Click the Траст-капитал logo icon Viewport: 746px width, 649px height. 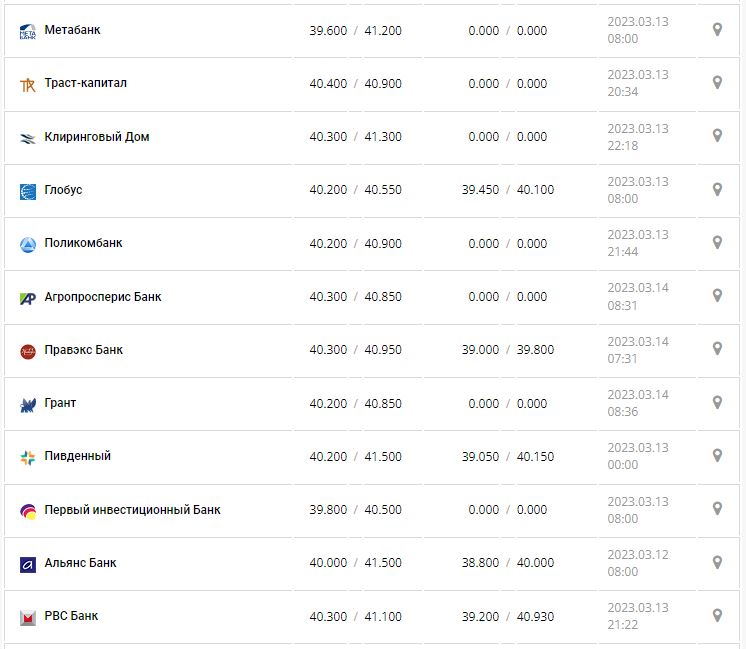click(28, 85)
